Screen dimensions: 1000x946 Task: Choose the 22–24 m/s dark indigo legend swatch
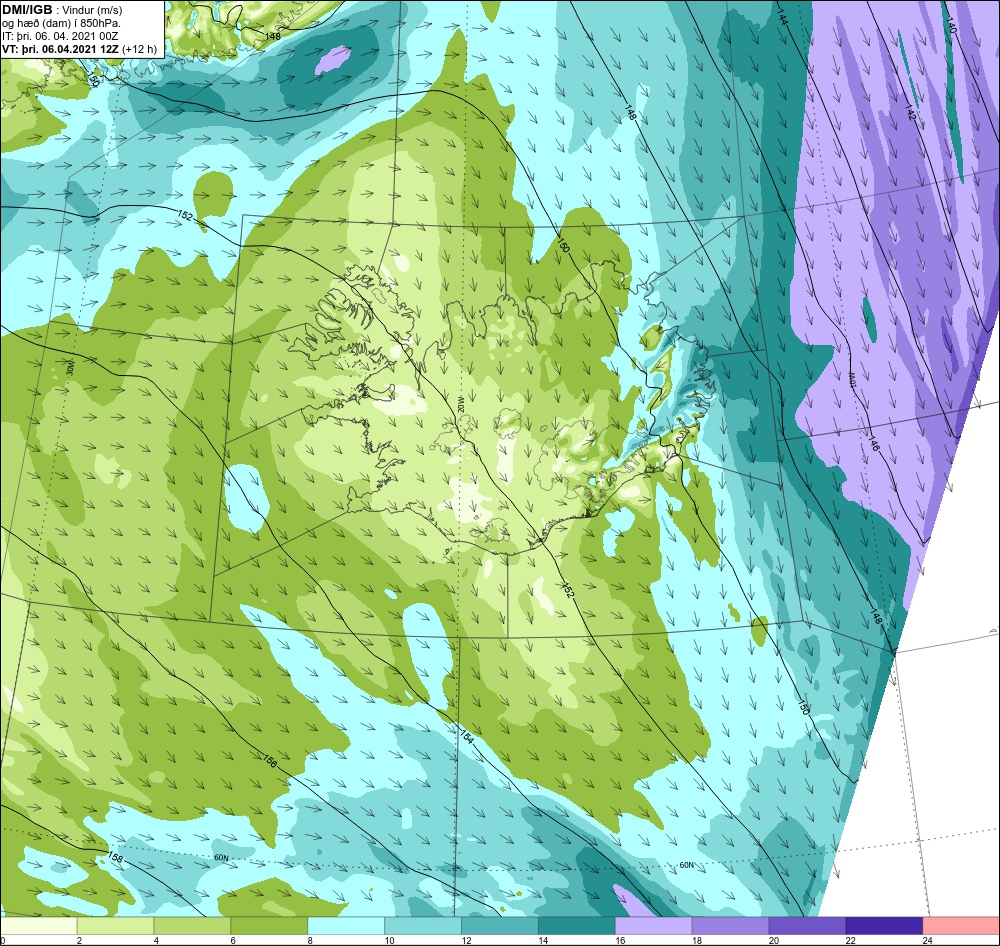[885, 926]
